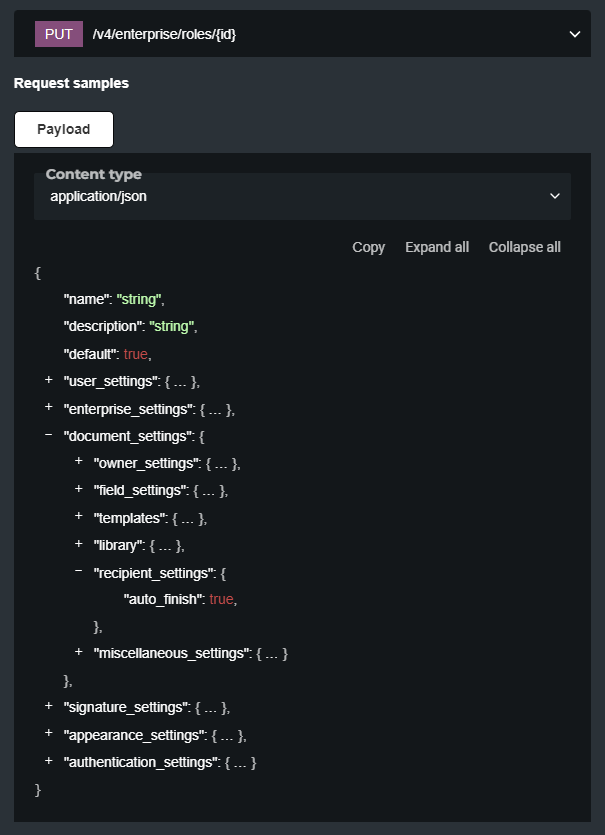Collapse the document_settings minus icon

click(48, 436)
